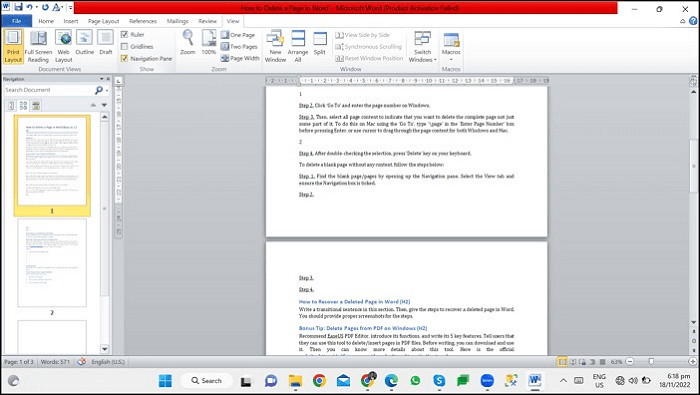Click View Side by Side
Viewport: 700px width, 395px height.
[362, 35]
